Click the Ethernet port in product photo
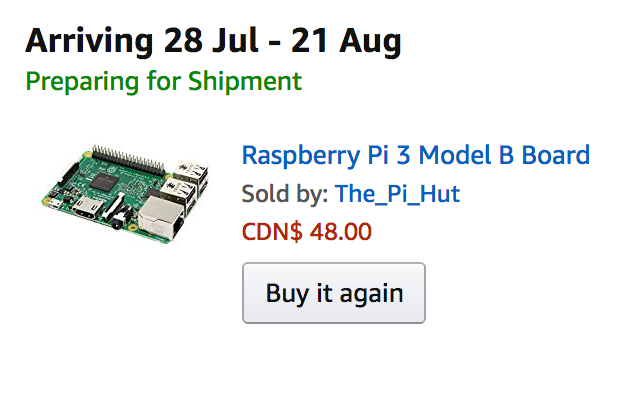This screenshot has height=414, width=638. click(161, 219)
